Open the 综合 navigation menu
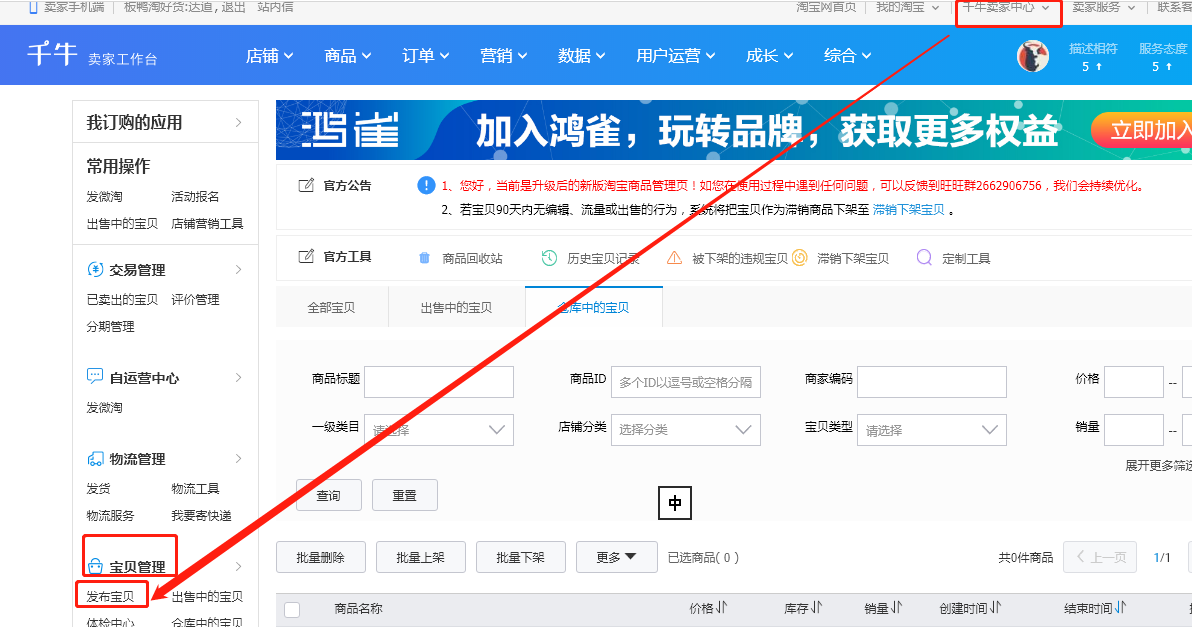 848,55
